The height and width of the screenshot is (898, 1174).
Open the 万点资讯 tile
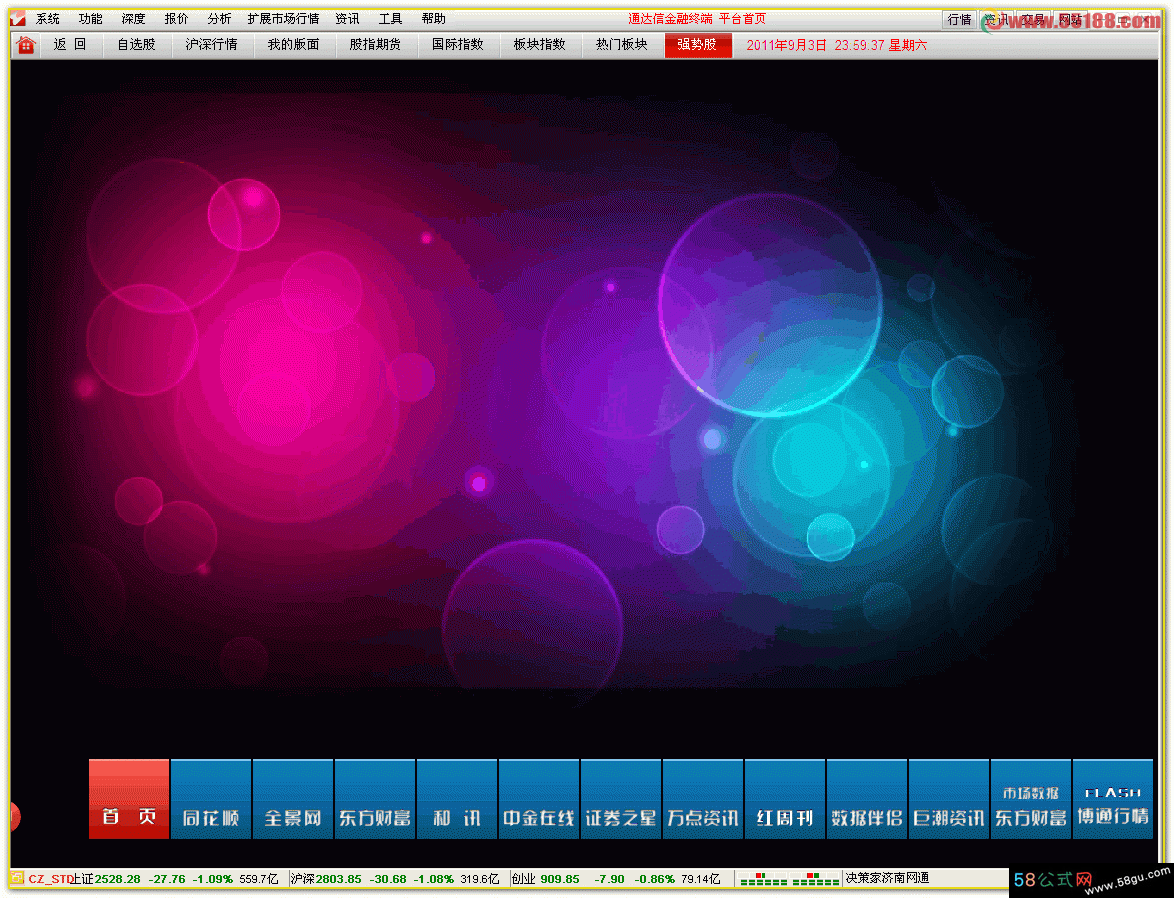click(x=703, y=799)
